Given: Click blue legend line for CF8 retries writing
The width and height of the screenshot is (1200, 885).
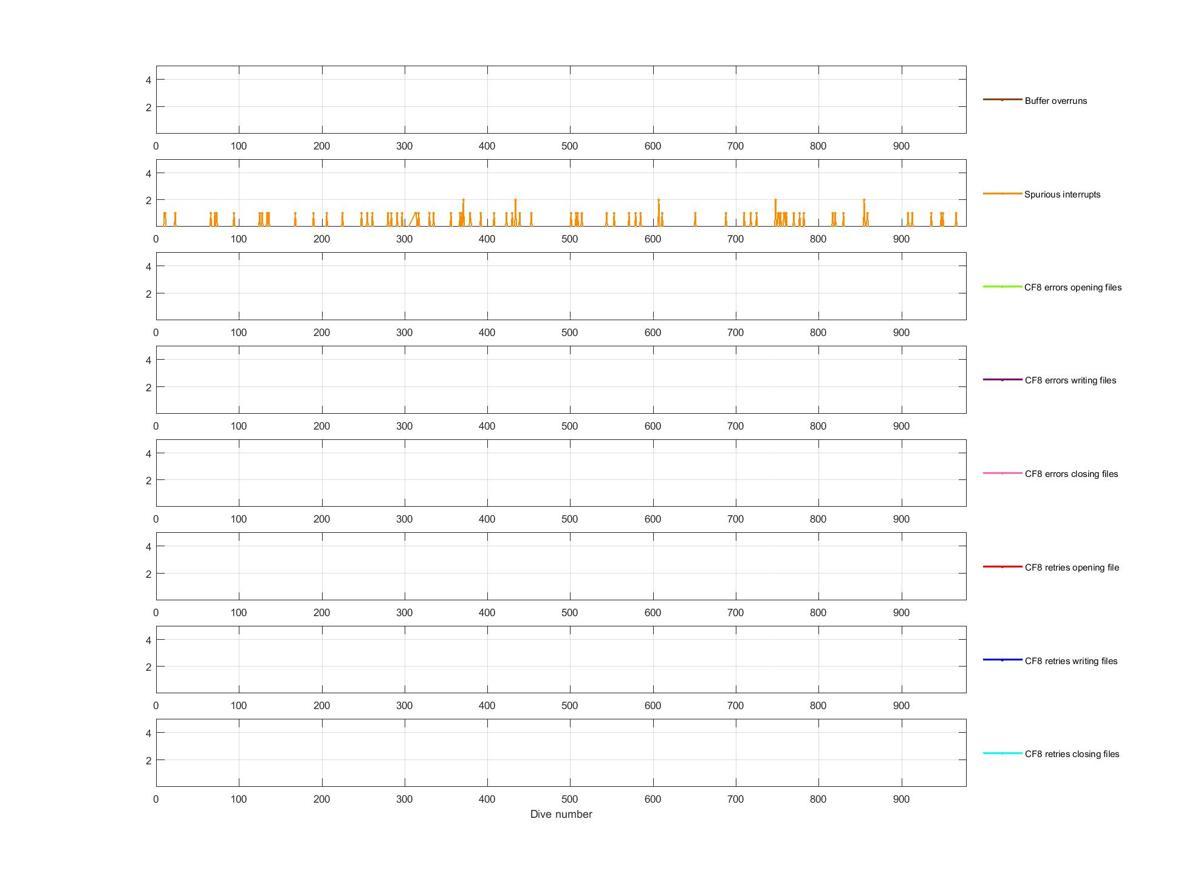Looking at the screenshot, I should 1002,660.
